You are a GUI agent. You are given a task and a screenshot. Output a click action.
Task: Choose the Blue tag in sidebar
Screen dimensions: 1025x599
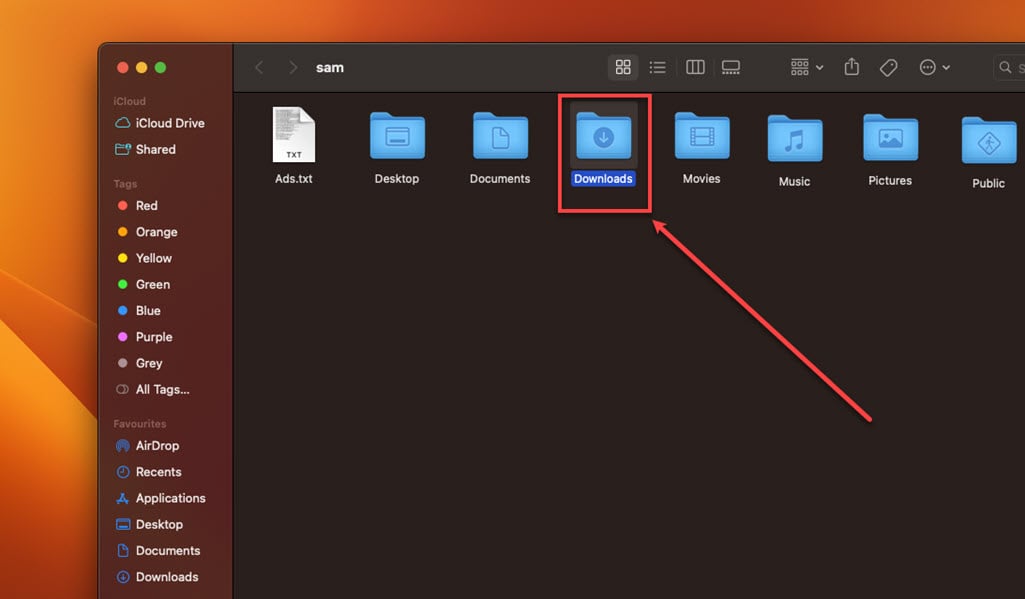pyautogui.click(x=139, y=310)
